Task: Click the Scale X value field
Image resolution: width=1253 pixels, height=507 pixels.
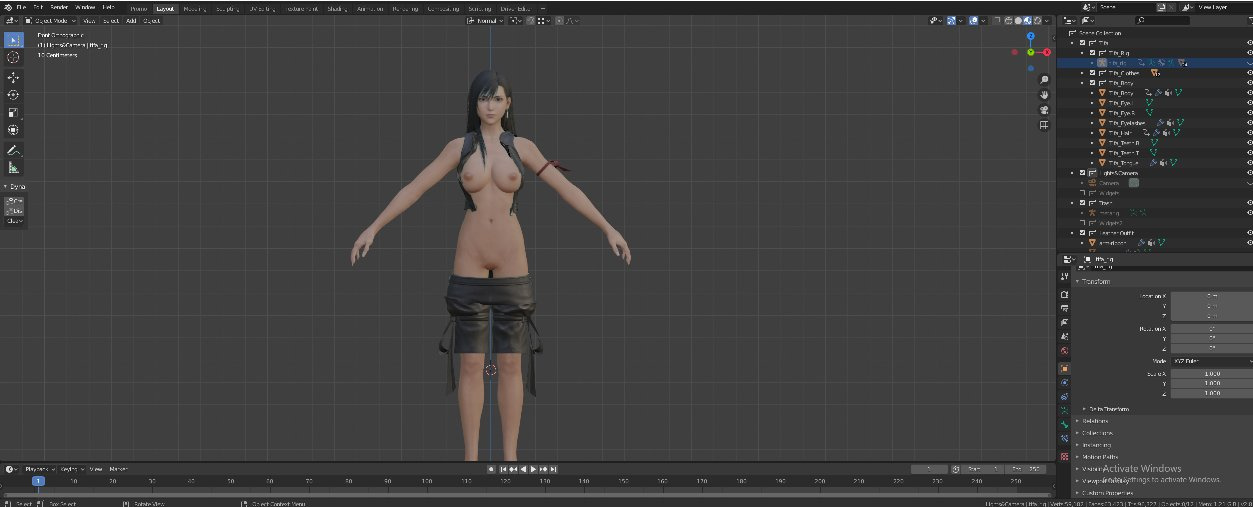Action: (x=1212, y=373)
